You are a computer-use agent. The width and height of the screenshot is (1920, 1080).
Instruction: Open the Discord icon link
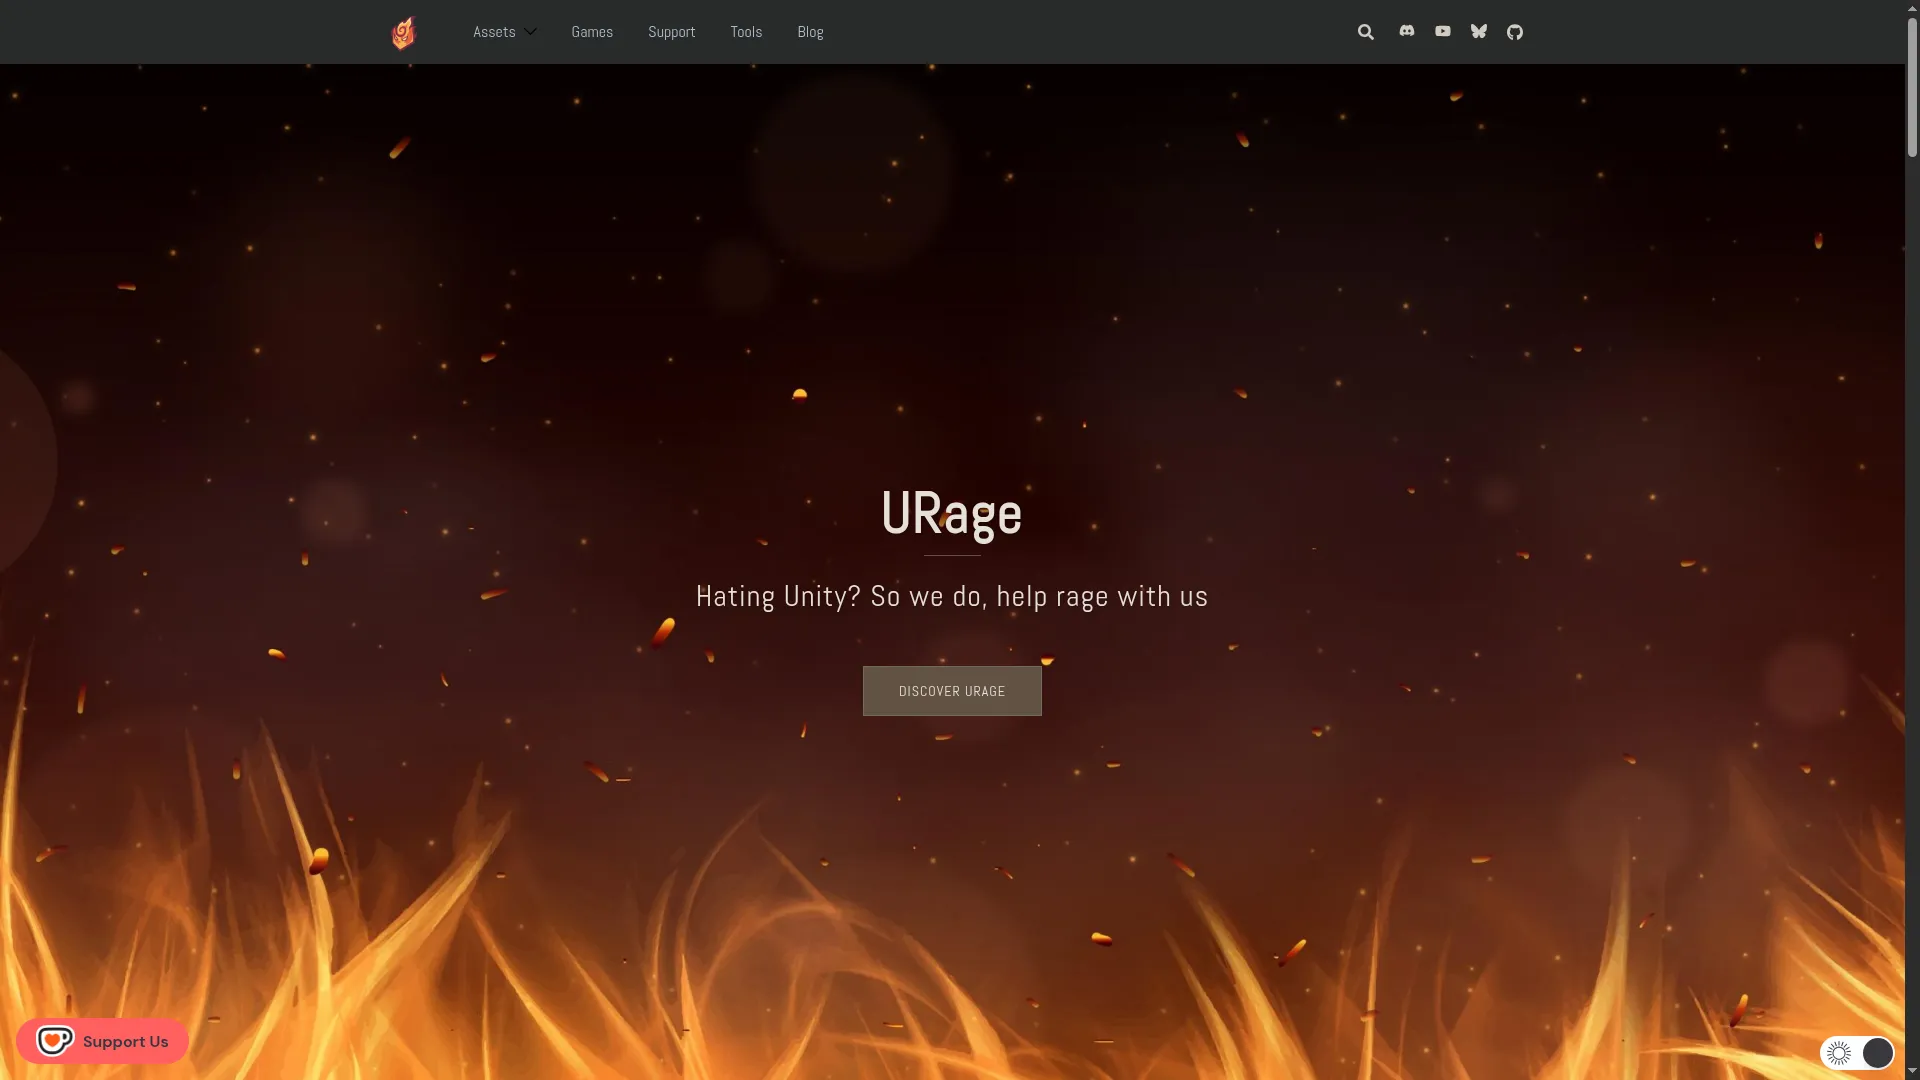1407,32
